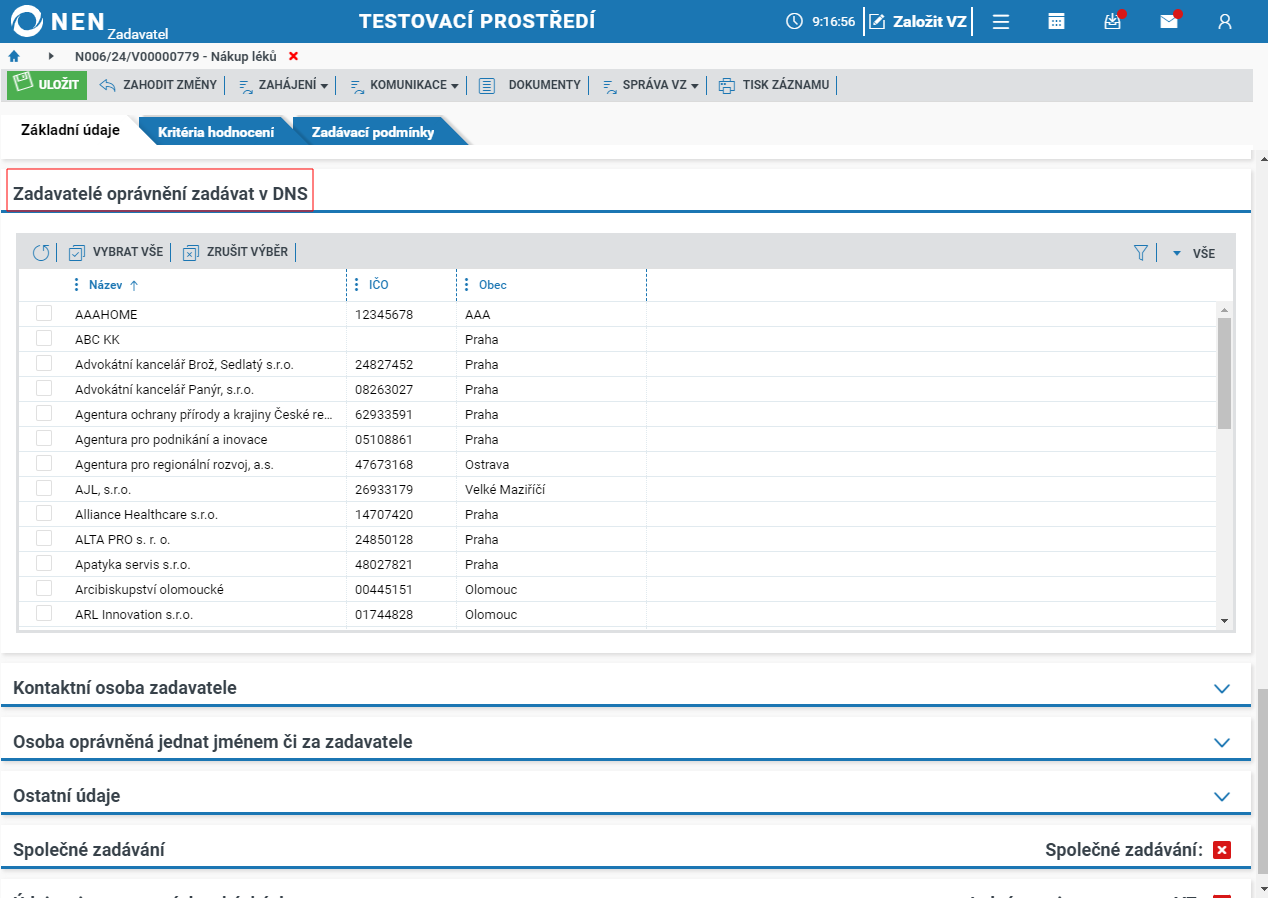1268x898 pixels.
Task: Click the N006/24/V00000779 - Nákup léků breadcrumb
Action: point(176,56)
